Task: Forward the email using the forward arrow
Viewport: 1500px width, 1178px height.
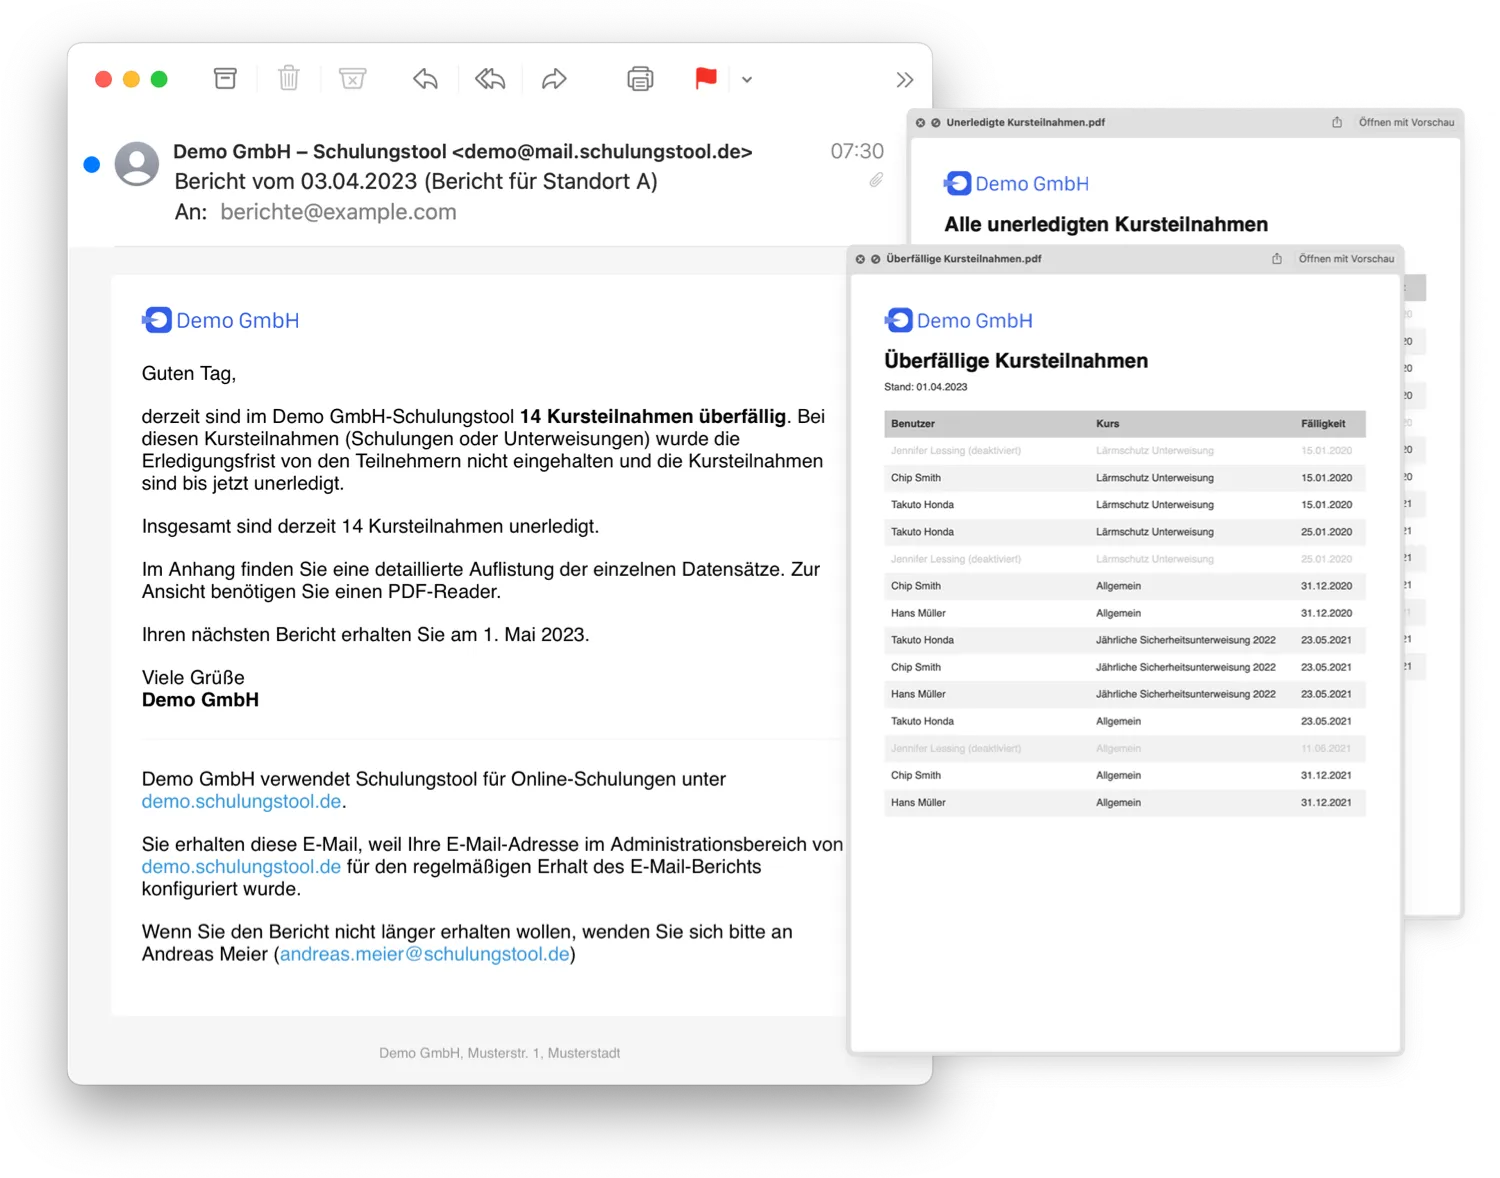Action: click(554, 79)
